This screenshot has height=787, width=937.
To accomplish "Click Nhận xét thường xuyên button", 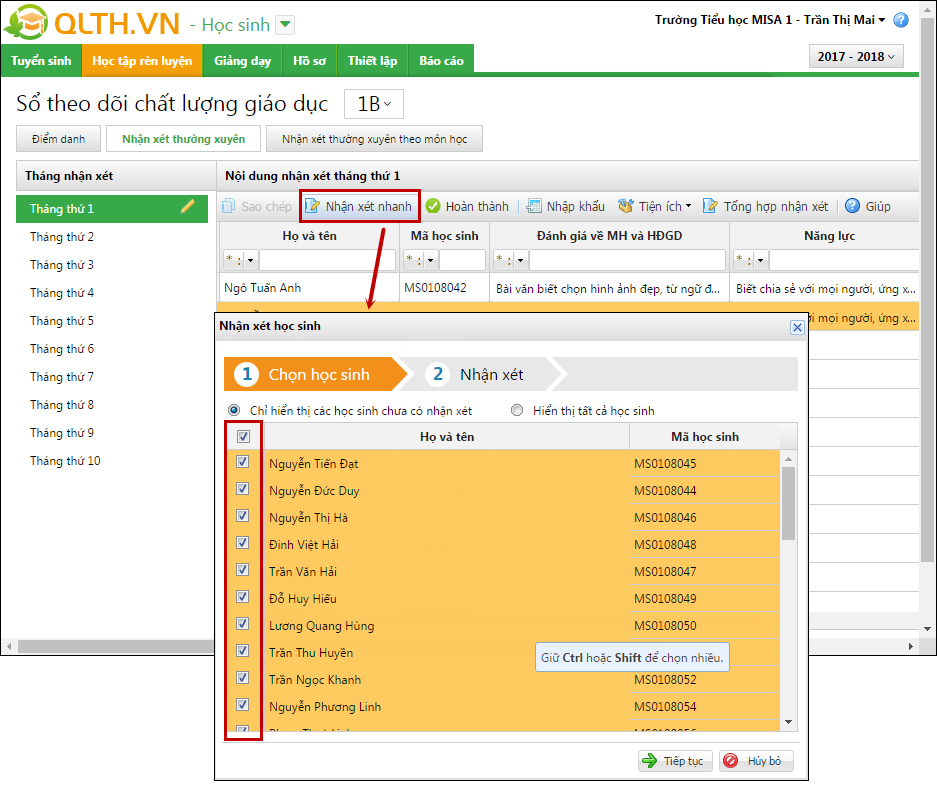I will [x=183, y=139].
